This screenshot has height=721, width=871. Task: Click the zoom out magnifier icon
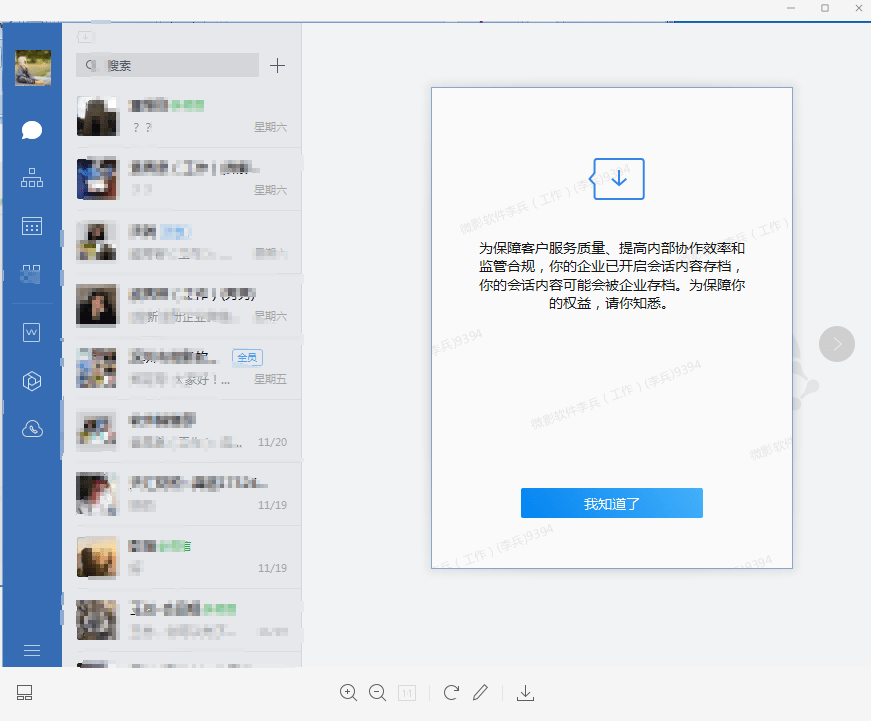pos(378,693)
